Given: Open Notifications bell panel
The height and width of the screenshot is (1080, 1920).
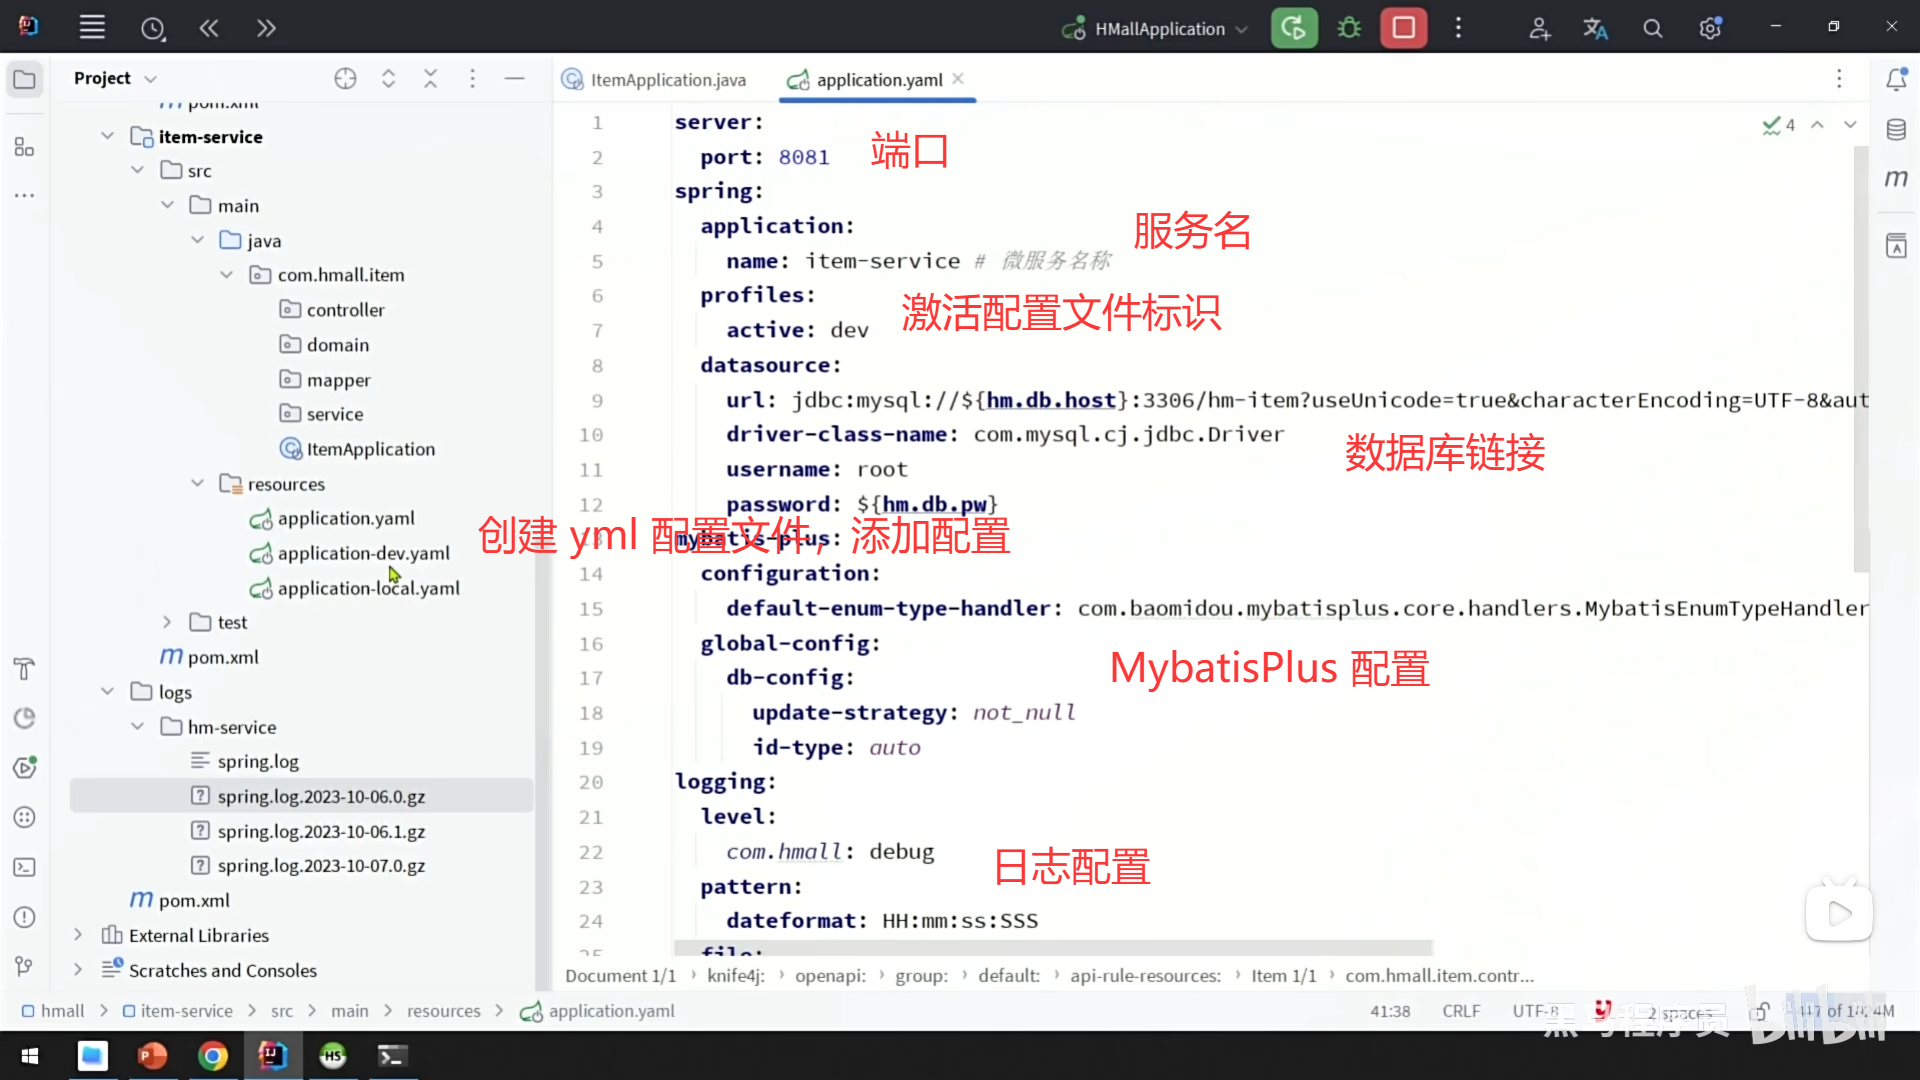Looking at the screenshot, I should [x=1896, y=79].
